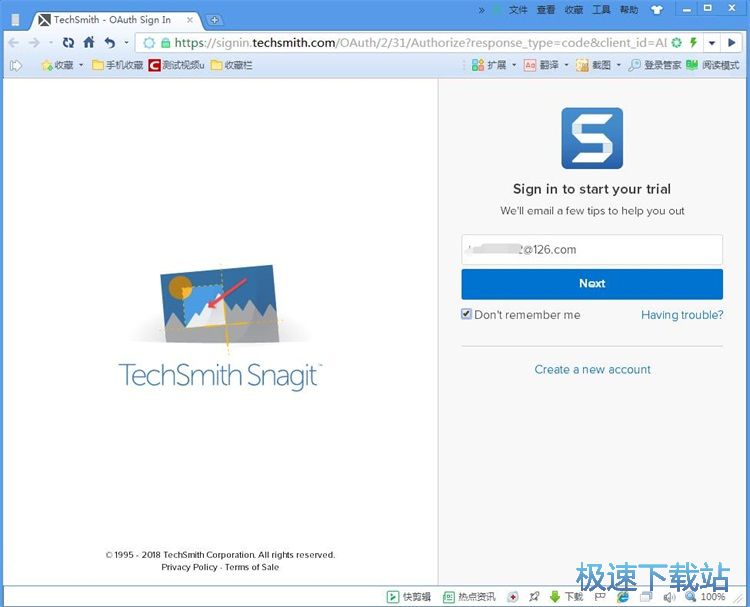Screen dimensions: 750x607
Task: Open the 100% zoom control
Action: pyautogui.click(x=706, y=596)
